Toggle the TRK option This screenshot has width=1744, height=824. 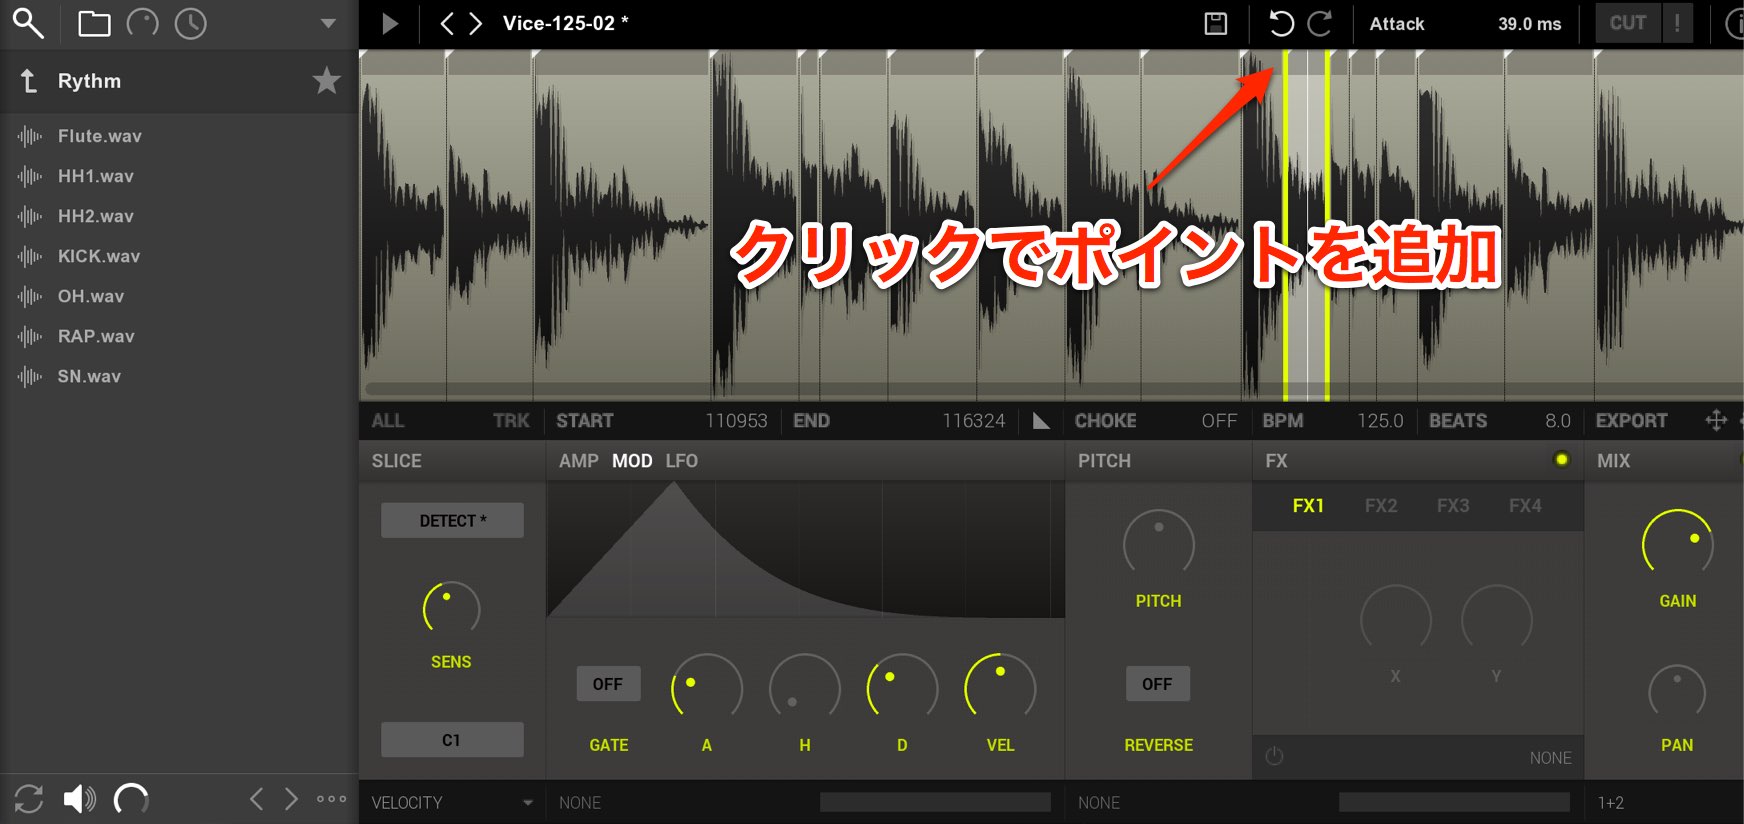(511, 421)
